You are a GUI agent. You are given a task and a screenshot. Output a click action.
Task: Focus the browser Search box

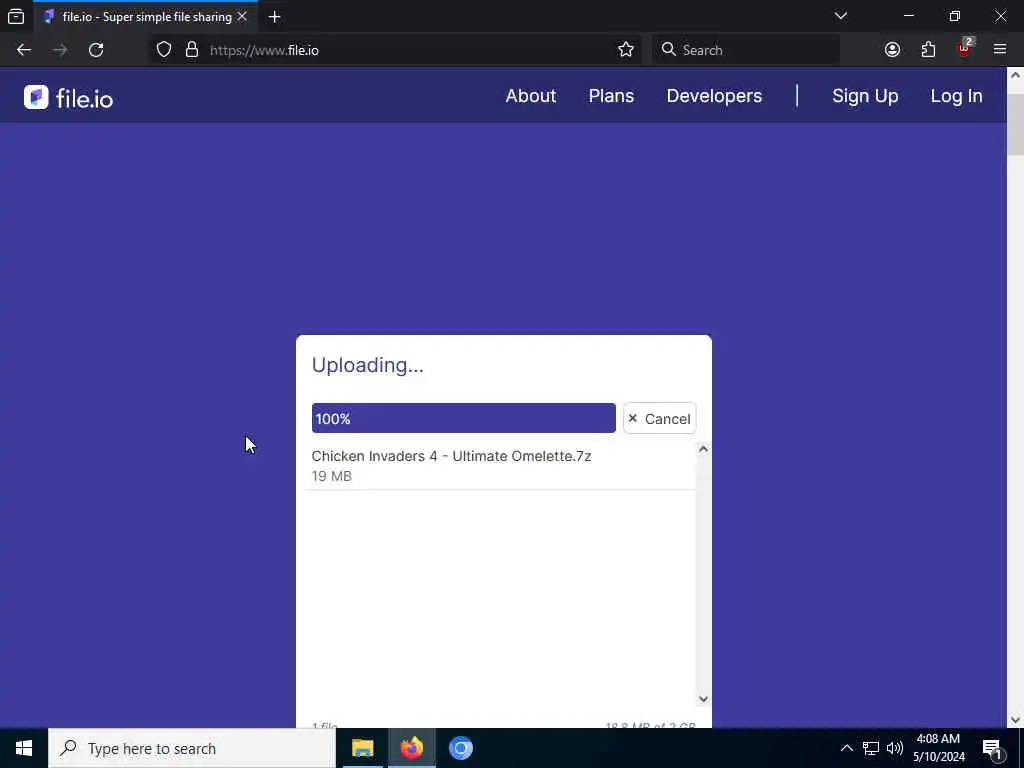(x=746, y=50)
